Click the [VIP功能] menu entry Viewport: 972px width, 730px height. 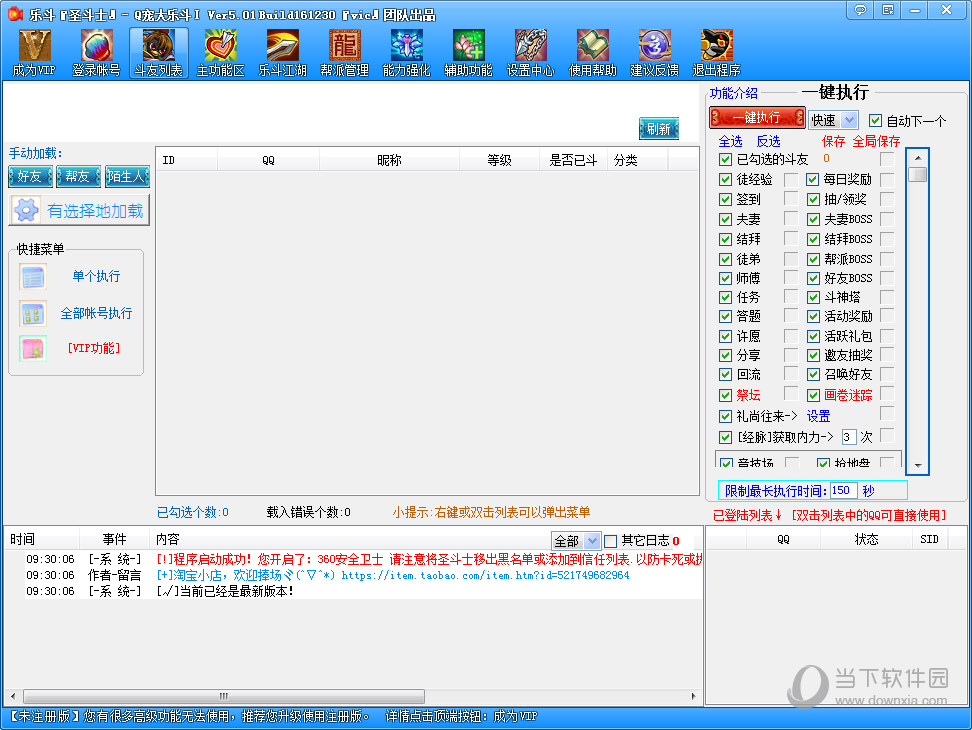coord(94,348)
